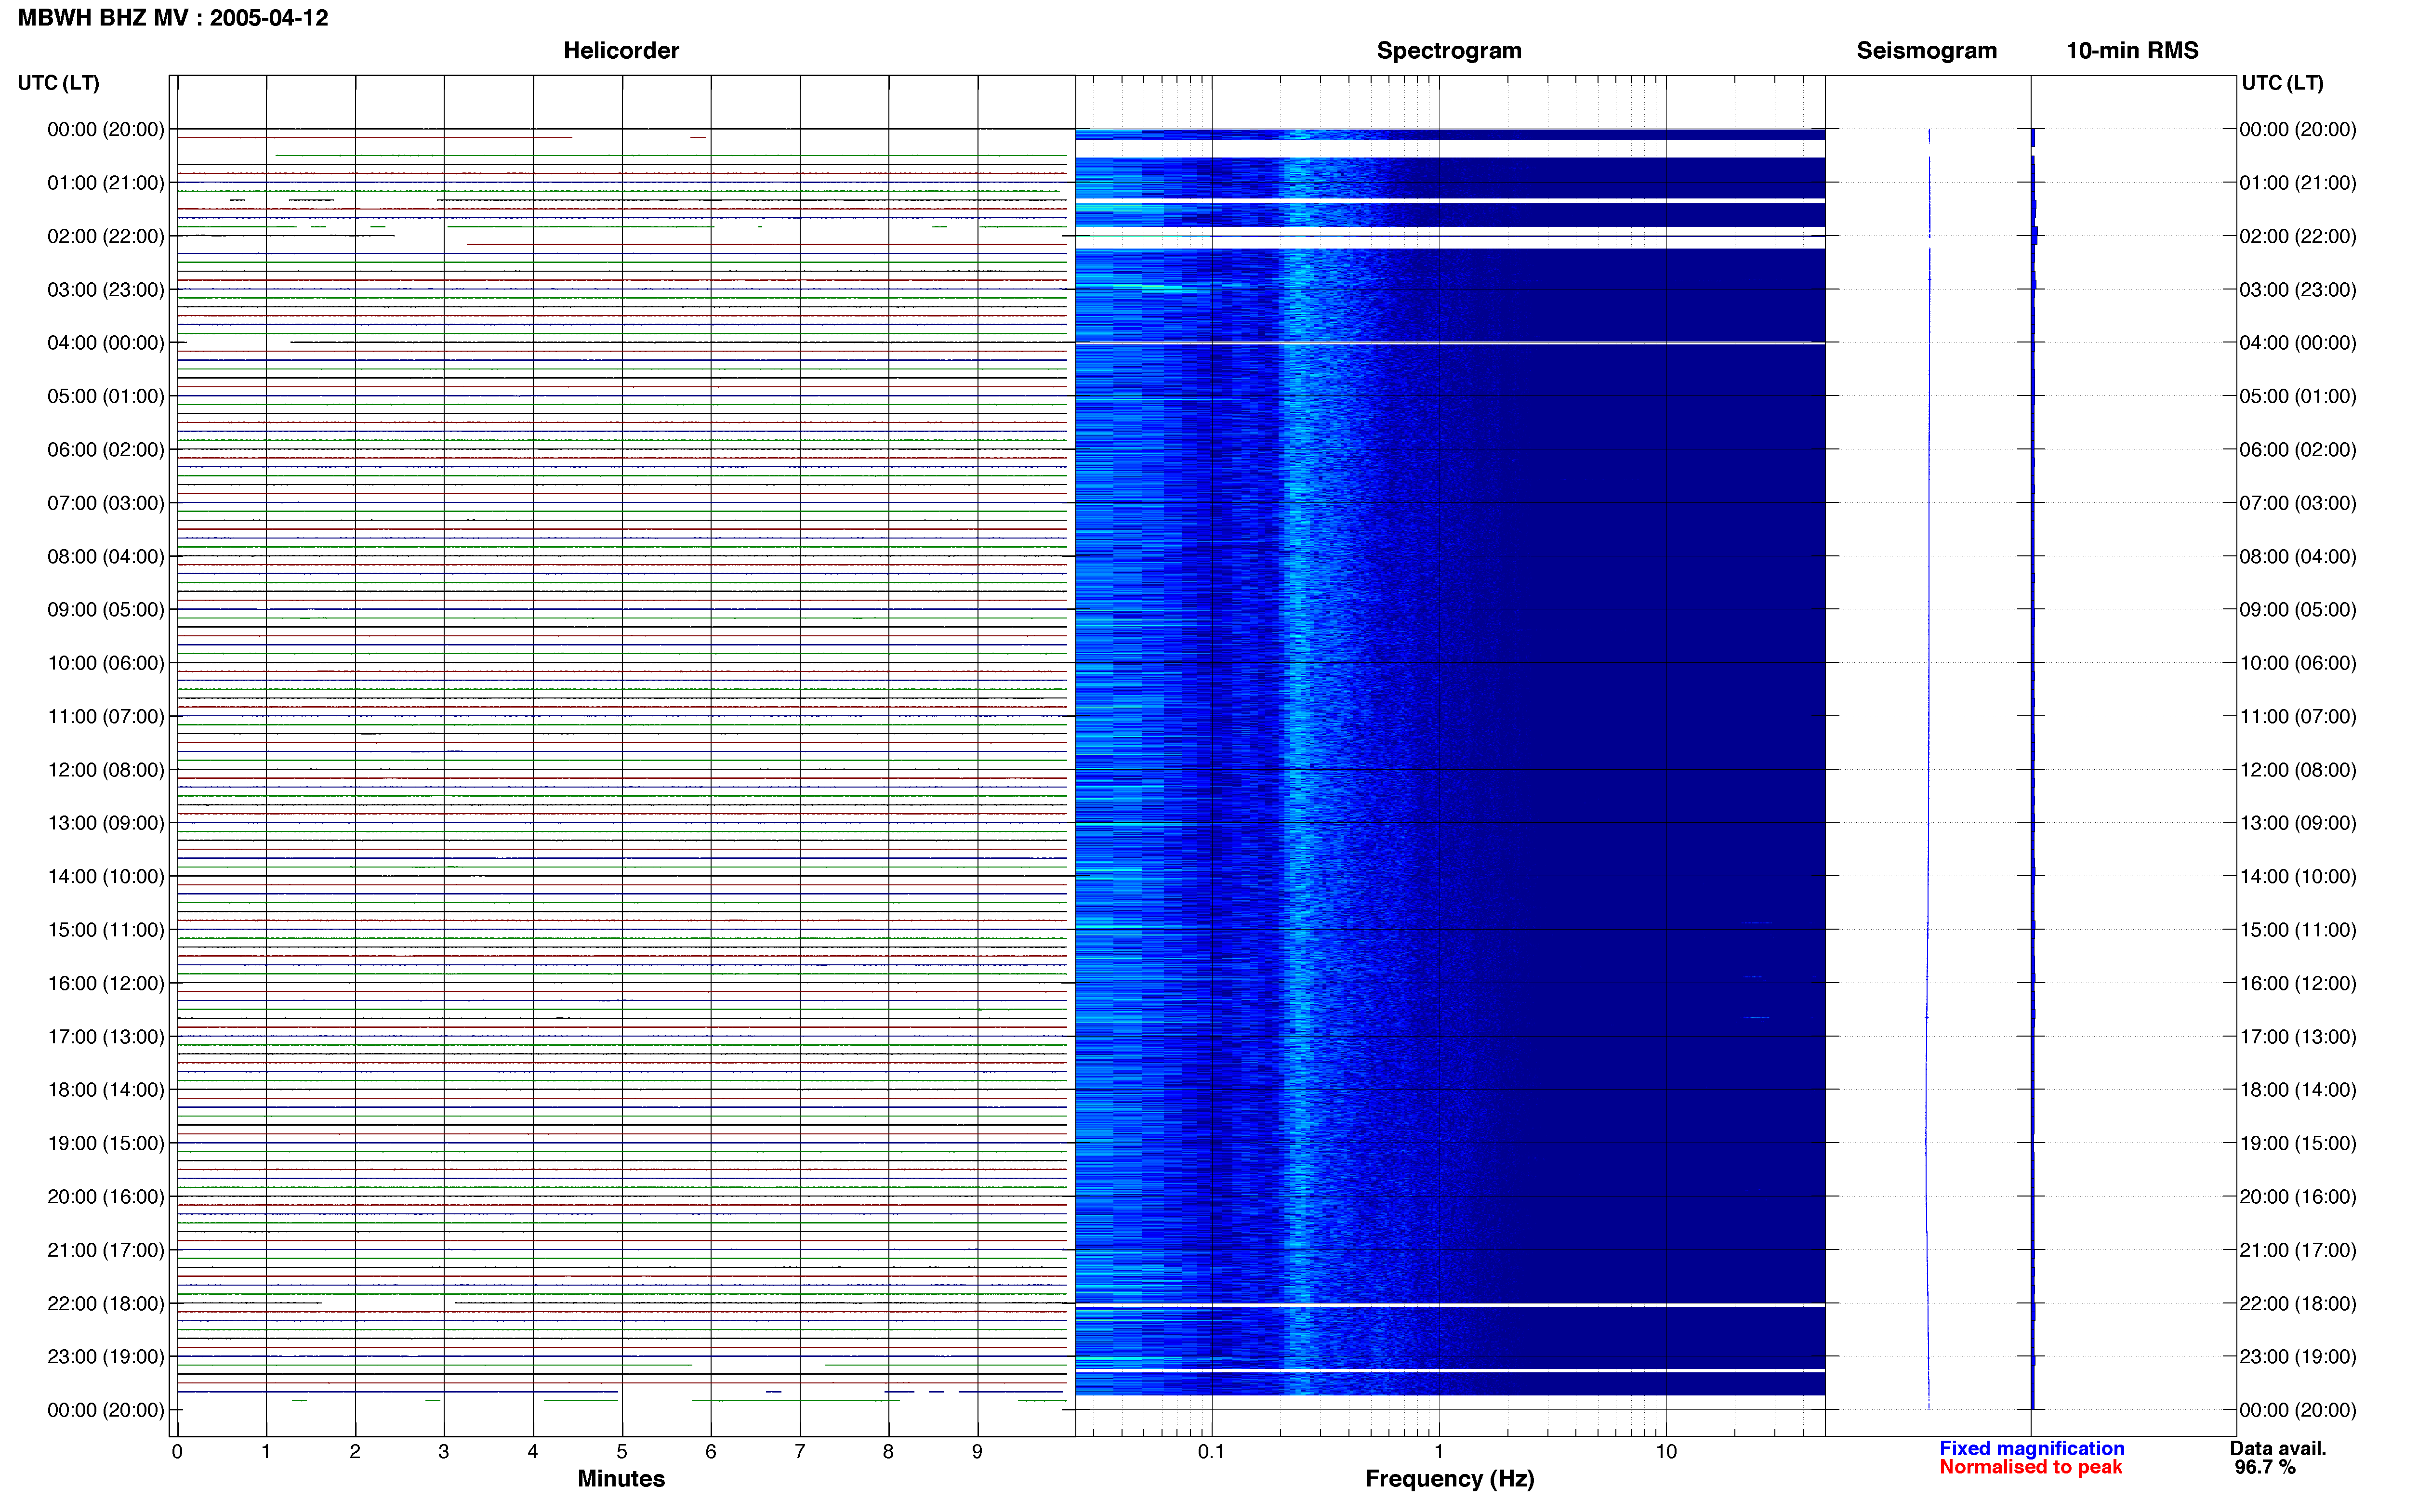Click 13:00 (09:00) on the Helicorder time axis

tap(106, 823)
